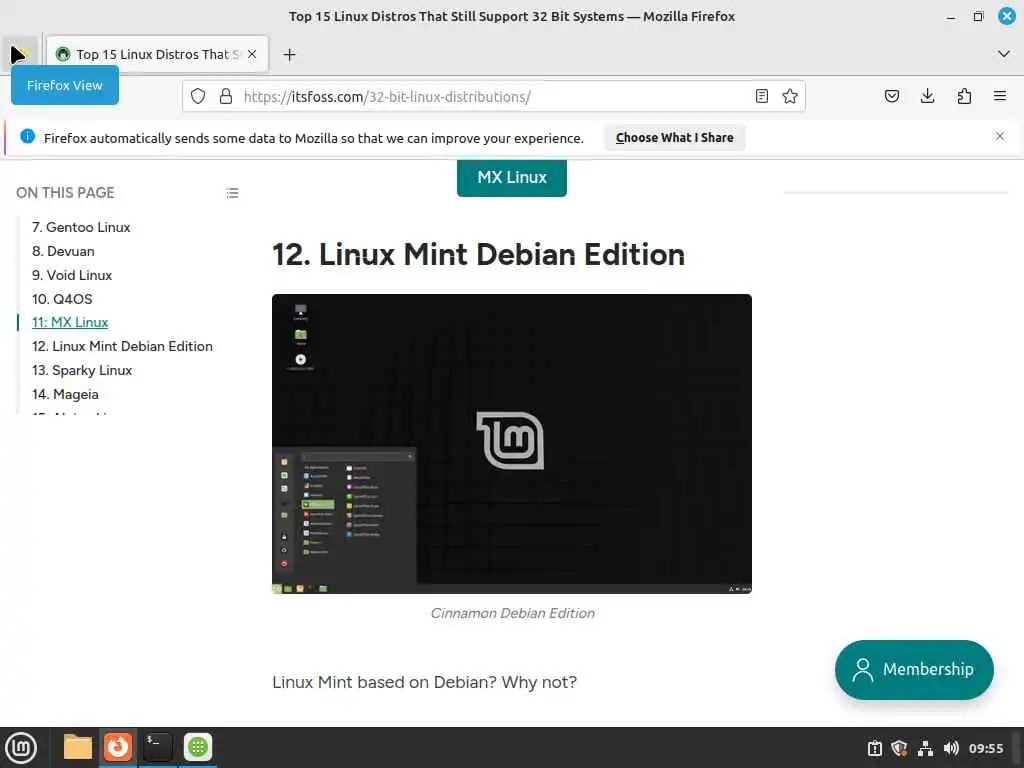This screenshot has width=1024, height=768.
Task: Click text Linux Mint based on Debian? Why not?
Action: pyautogui.click(x=424, y=682)
